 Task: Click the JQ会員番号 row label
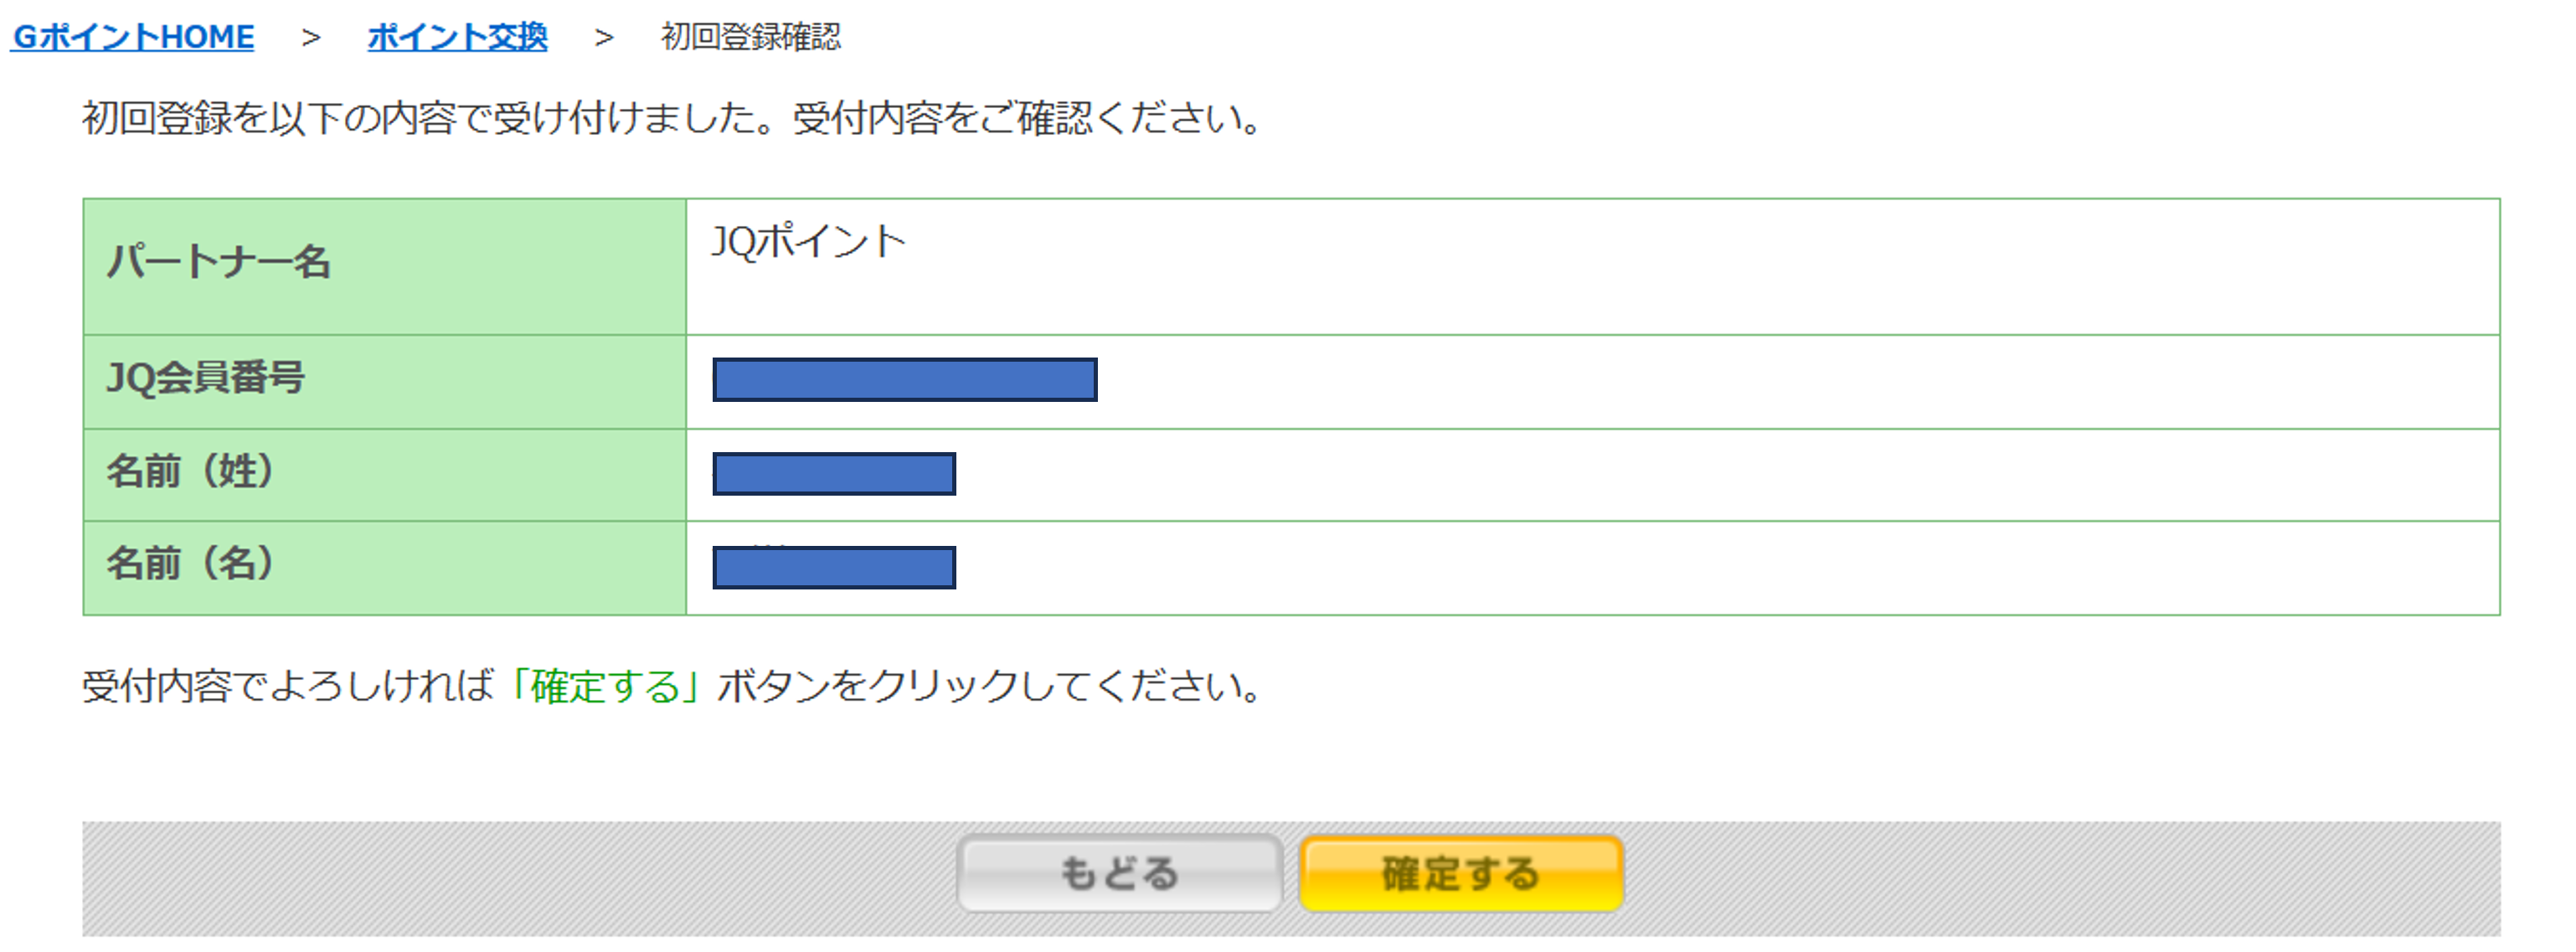206,378
